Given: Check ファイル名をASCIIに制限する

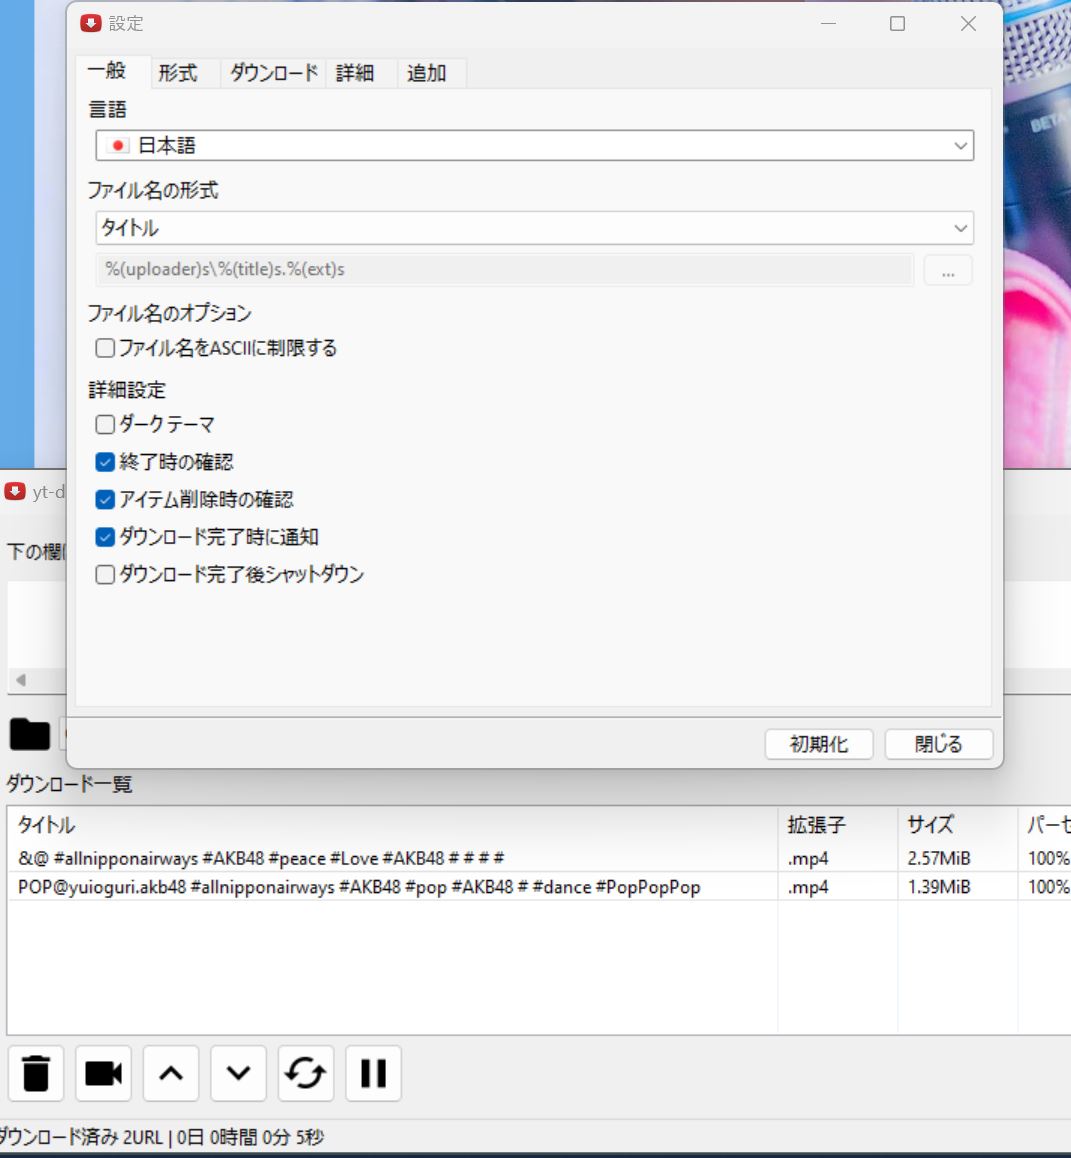Looking at the screenshot, I should point(104,348).
